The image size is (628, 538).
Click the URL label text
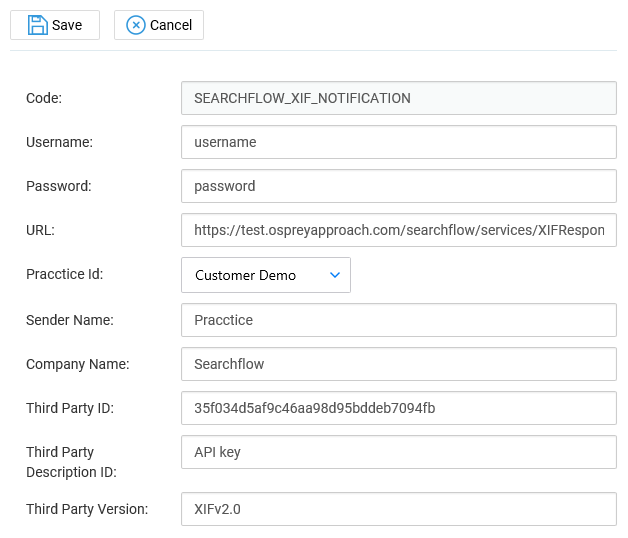tap(40, 230)
